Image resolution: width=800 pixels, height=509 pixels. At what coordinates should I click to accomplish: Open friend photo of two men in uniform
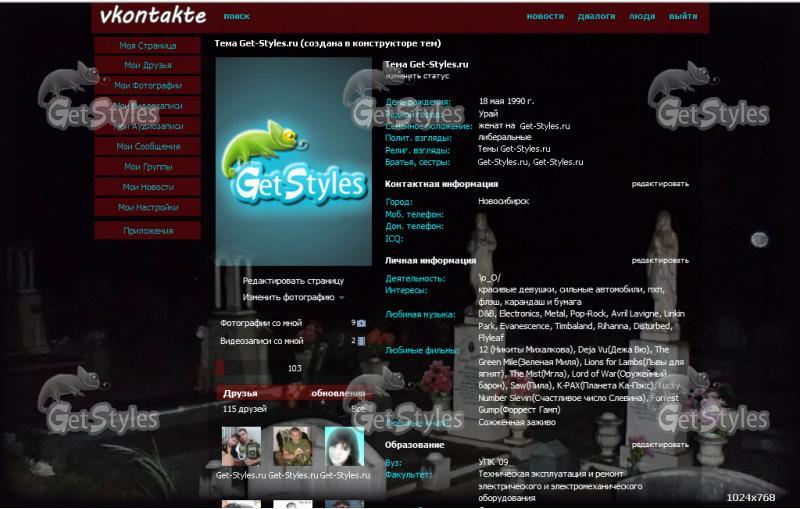coord(241,447)
